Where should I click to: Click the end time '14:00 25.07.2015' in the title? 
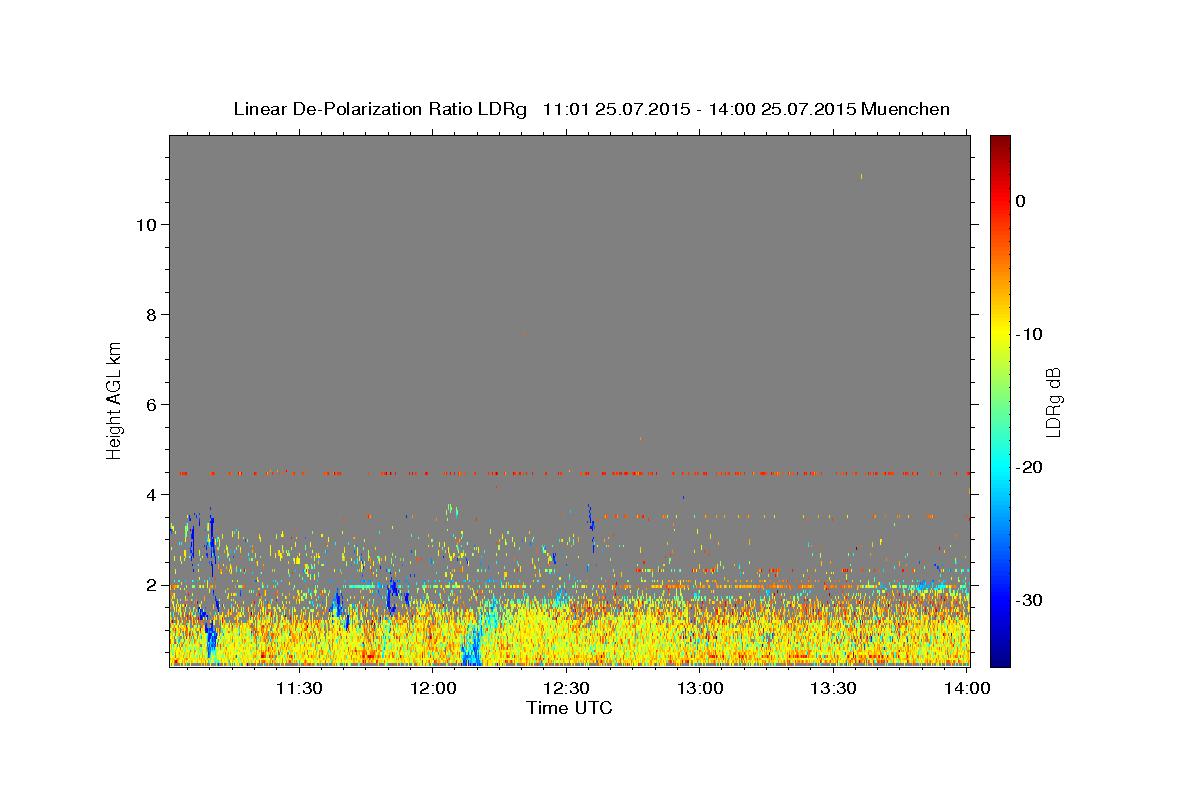(x=782, y=109)
